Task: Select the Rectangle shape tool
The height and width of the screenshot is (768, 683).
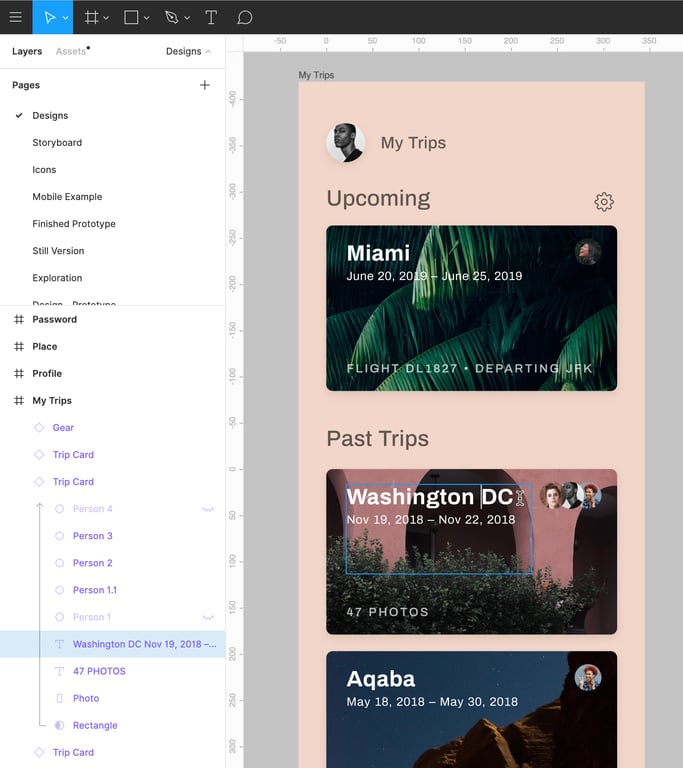Action: tap(131, 17)
